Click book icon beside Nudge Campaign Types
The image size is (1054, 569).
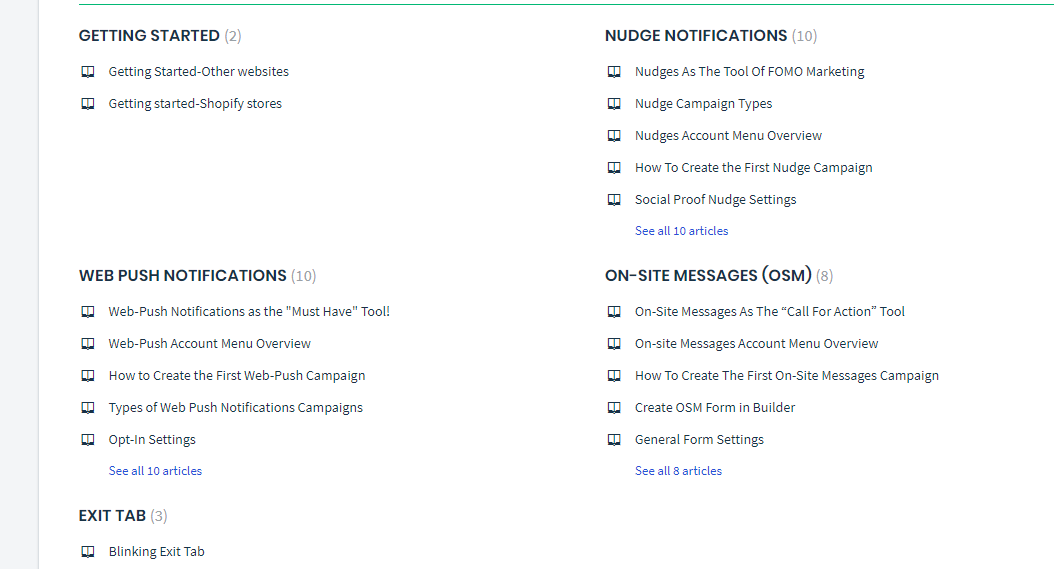(x=614, y=104)
